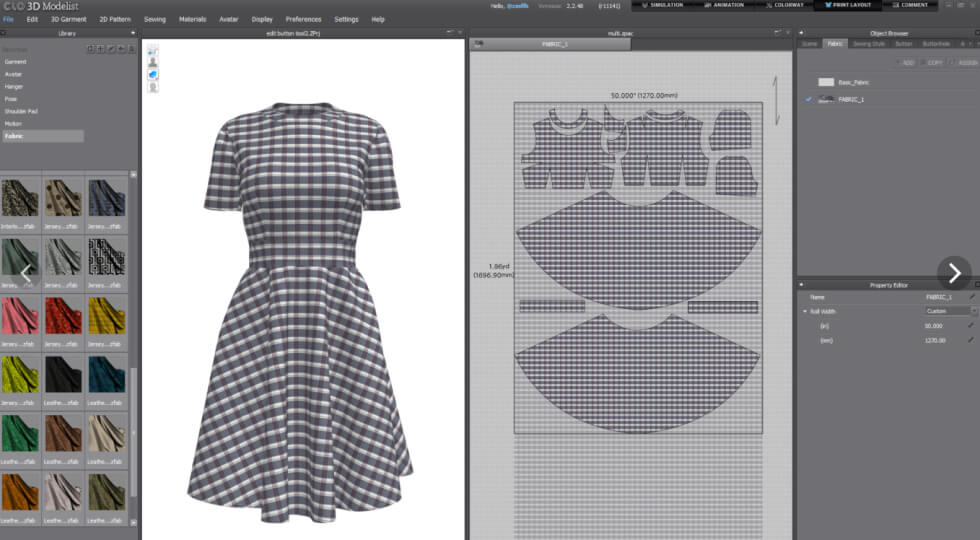Collapse the Roll Width property group

pyautogui.click(x=805, y=311)
